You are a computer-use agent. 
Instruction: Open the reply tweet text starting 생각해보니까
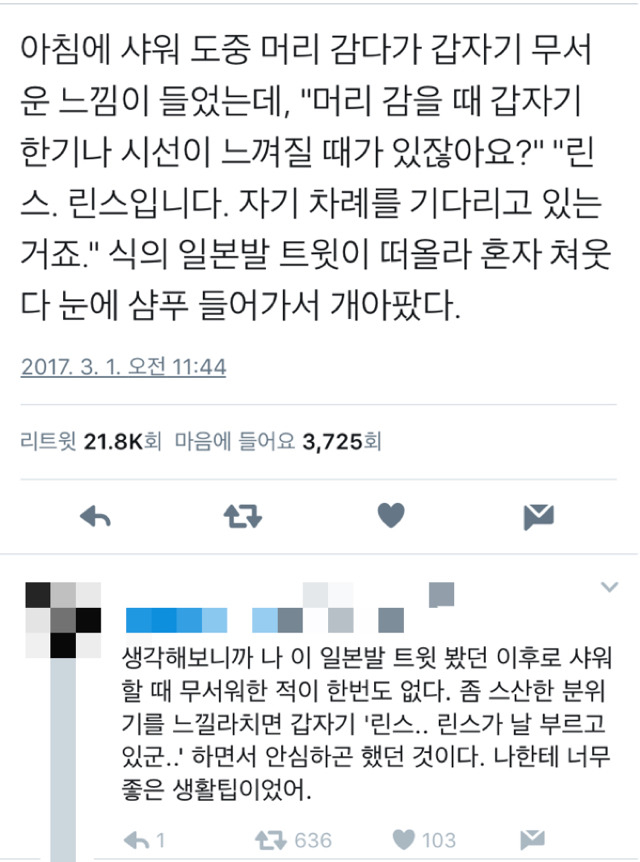(366, 724)
